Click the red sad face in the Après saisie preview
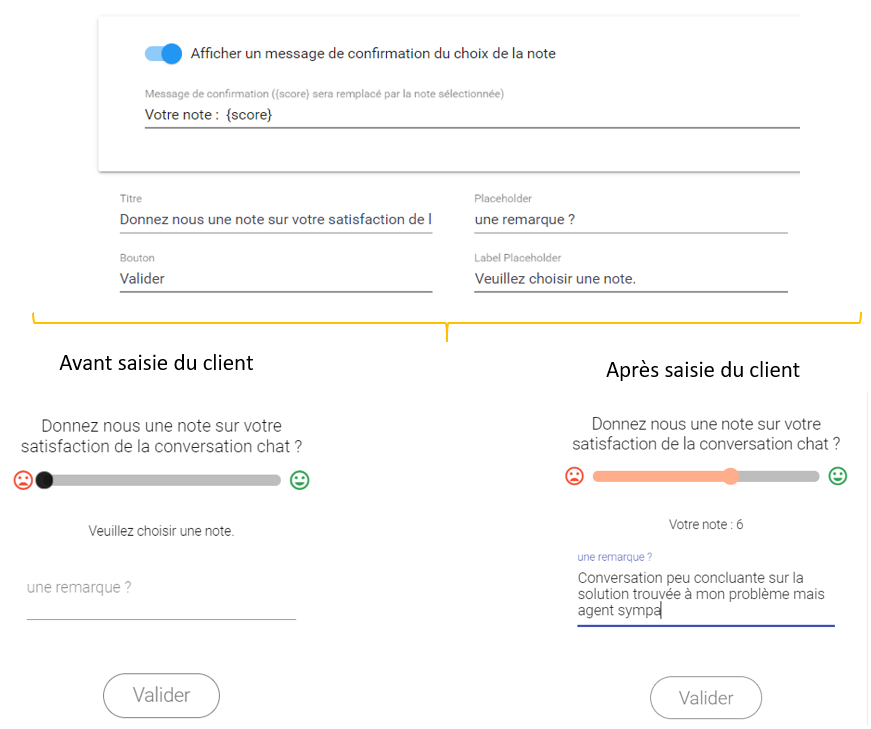871x729 pixels. click(574, 476)
